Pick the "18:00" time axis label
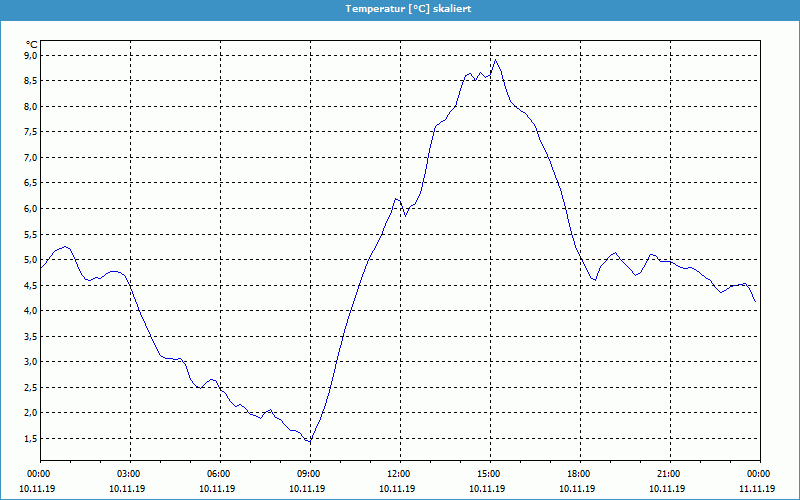 pyautogui.click(x=580, y=474)
